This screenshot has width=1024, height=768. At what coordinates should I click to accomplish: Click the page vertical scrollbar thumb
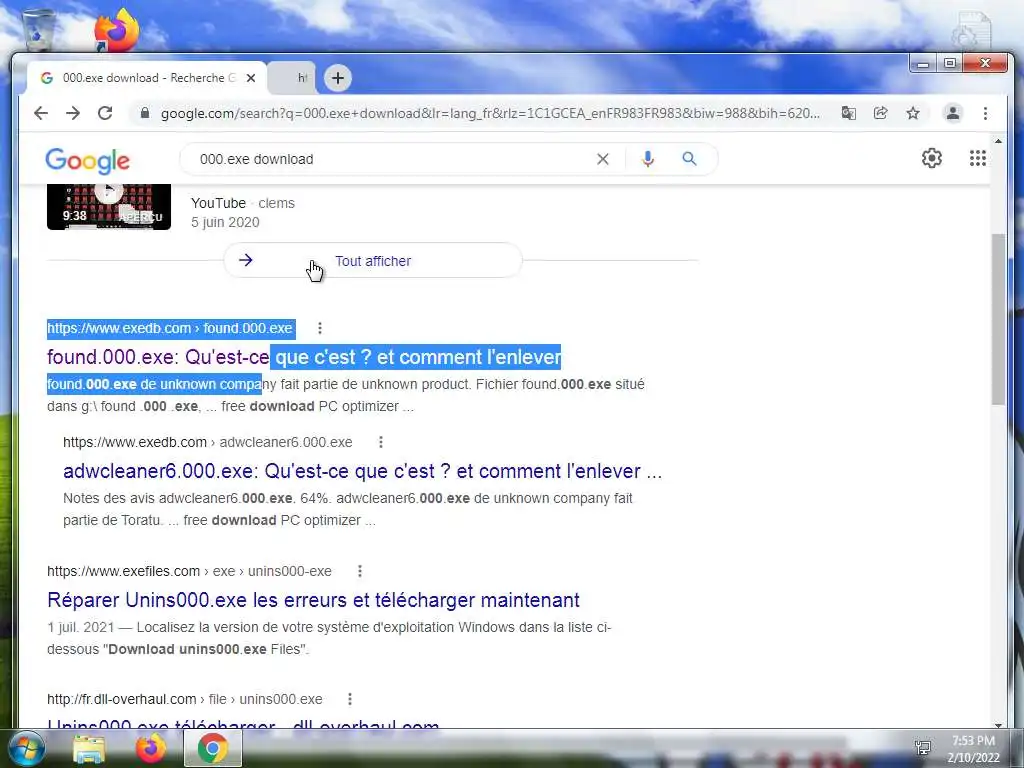click(x=998, y=319)
